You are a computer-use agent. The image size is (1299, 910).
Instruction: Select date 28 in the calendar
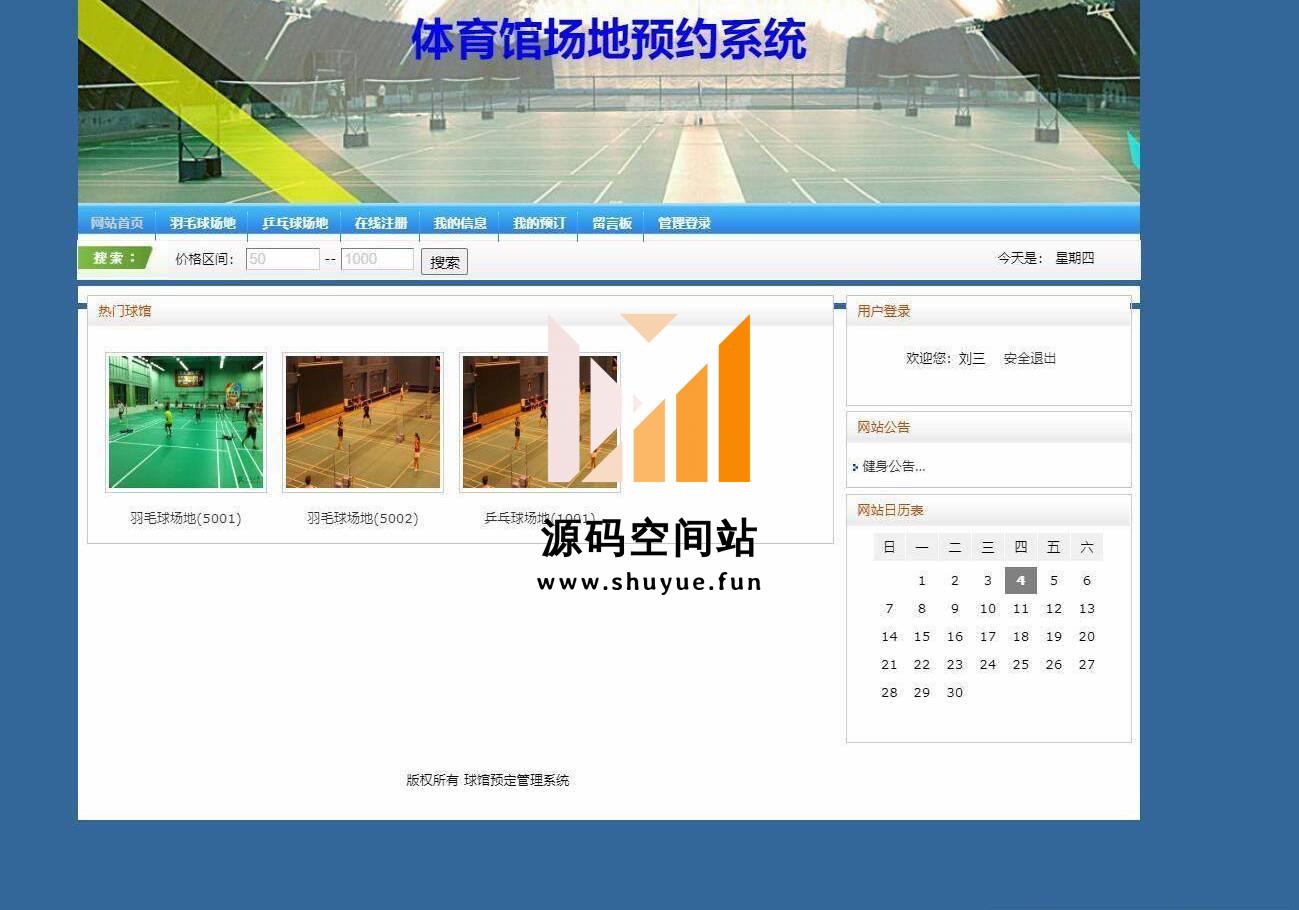tap(889, 692)
